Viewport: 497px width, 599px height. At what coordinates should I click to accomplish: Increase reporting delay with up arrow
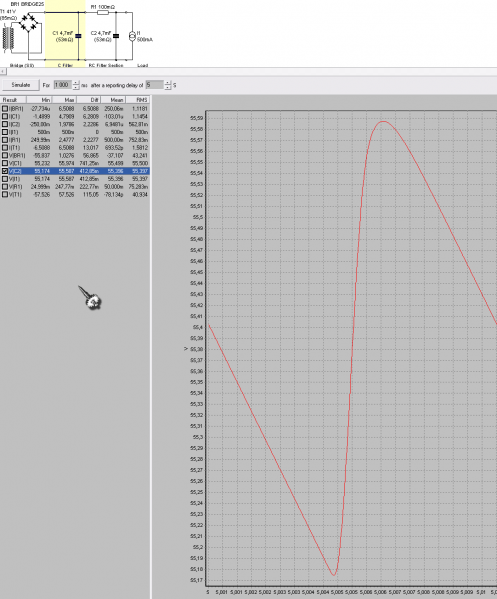pos(168,83)
